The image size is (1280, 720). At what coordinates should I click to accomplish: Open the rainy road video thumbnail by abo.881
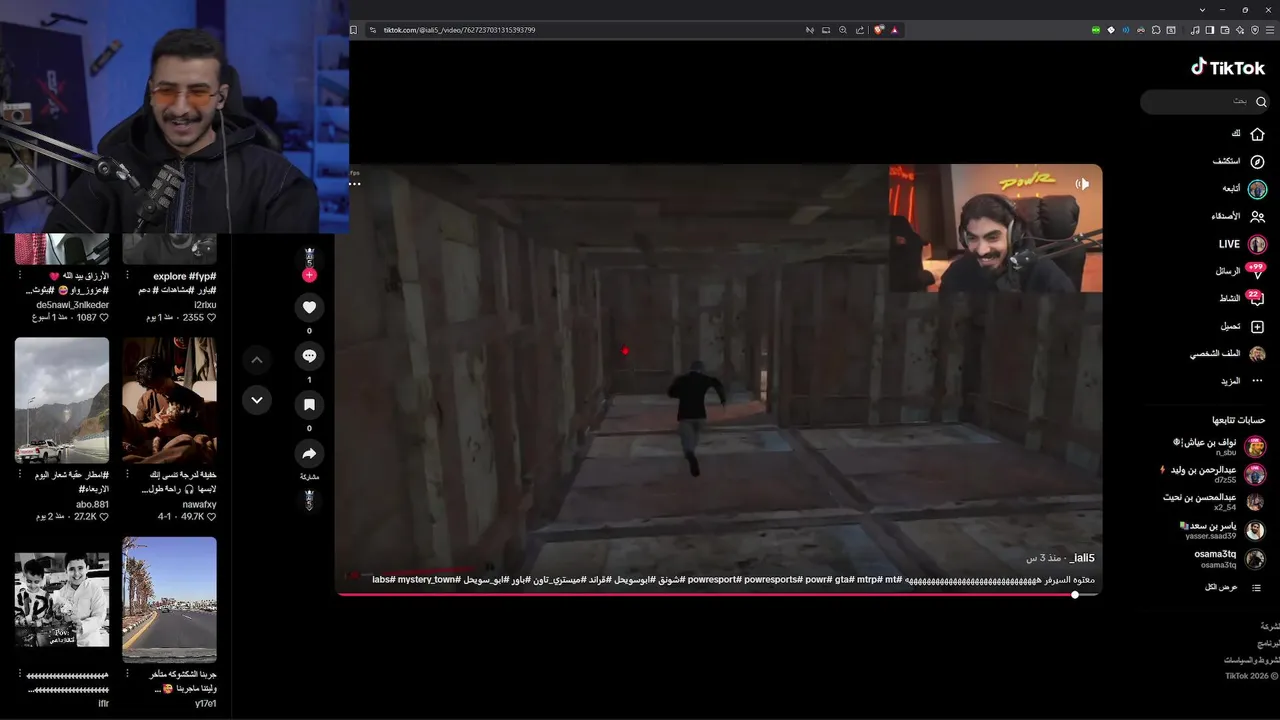(x=62, y=400)
